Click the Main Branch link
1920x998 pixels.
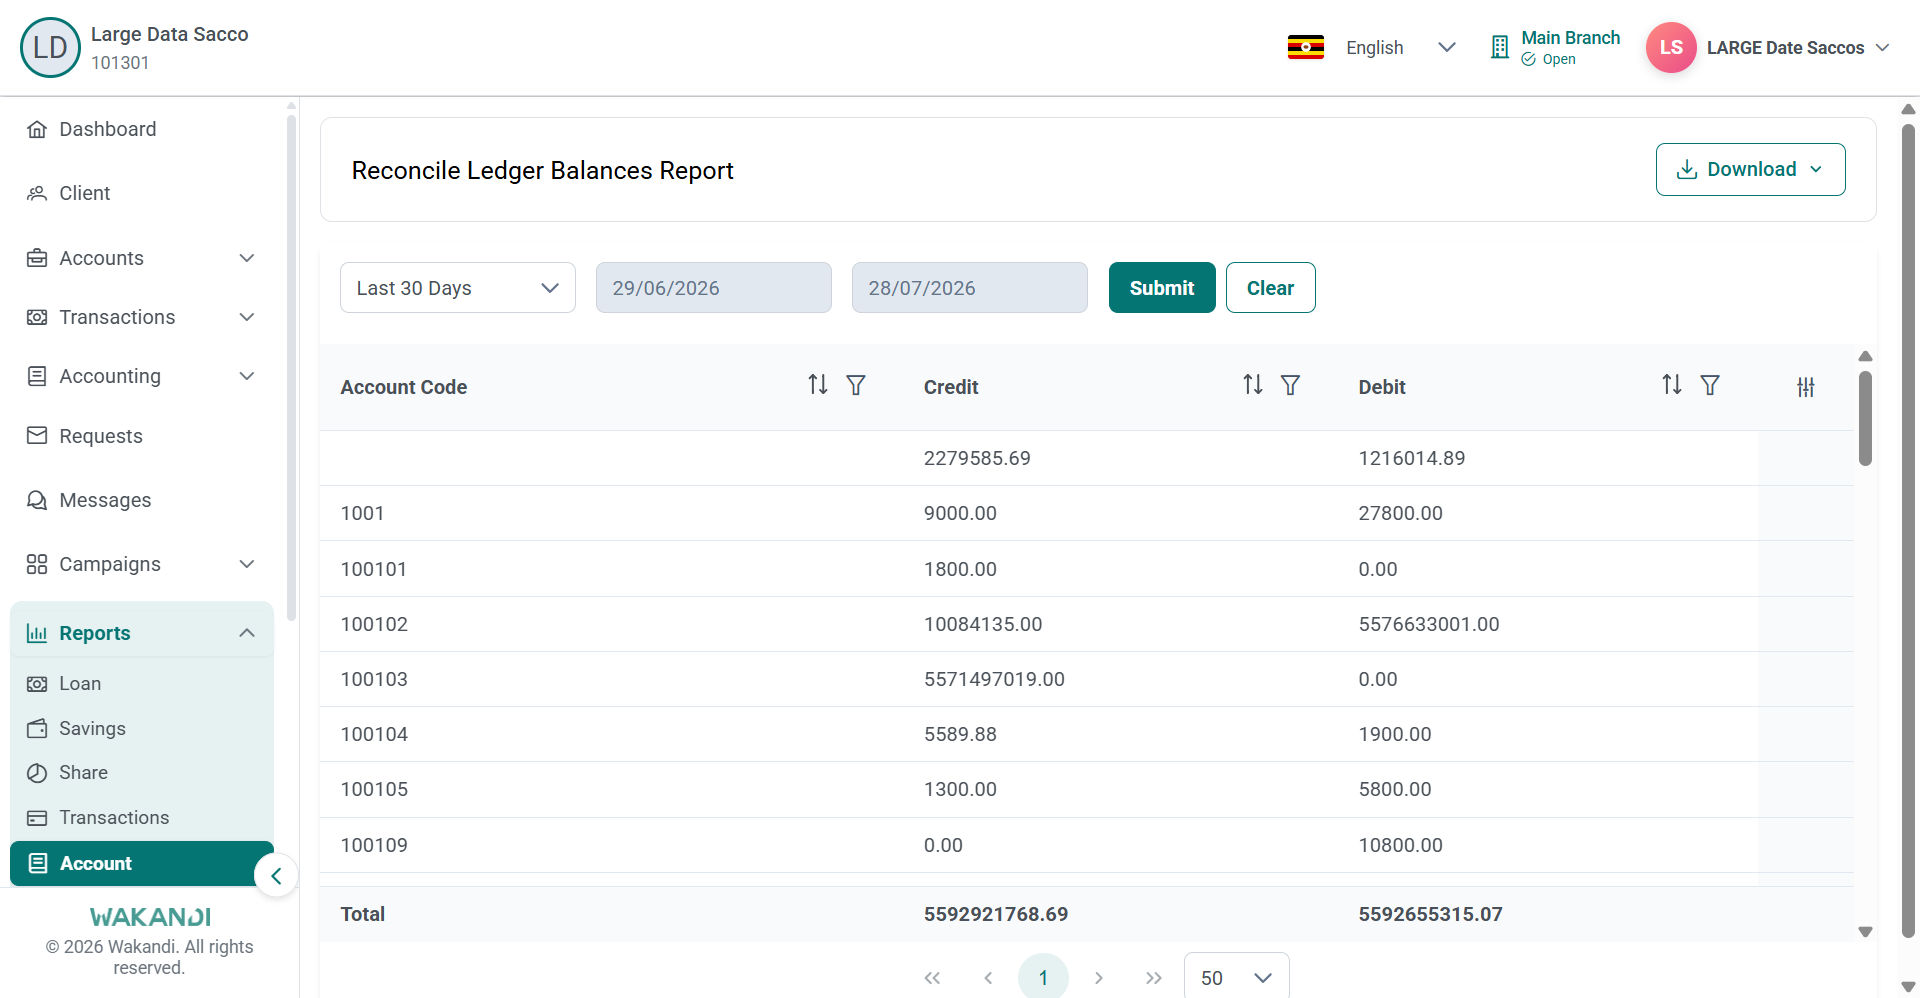point(1570,38)
